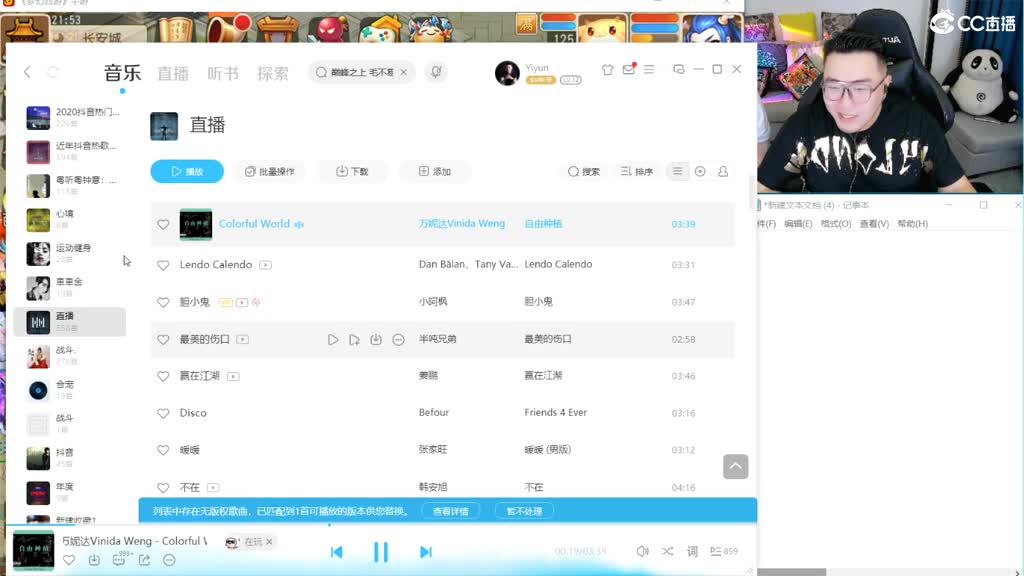
Task: Open 格式(O) menu in Notepad window
Action: coord(836,223)
